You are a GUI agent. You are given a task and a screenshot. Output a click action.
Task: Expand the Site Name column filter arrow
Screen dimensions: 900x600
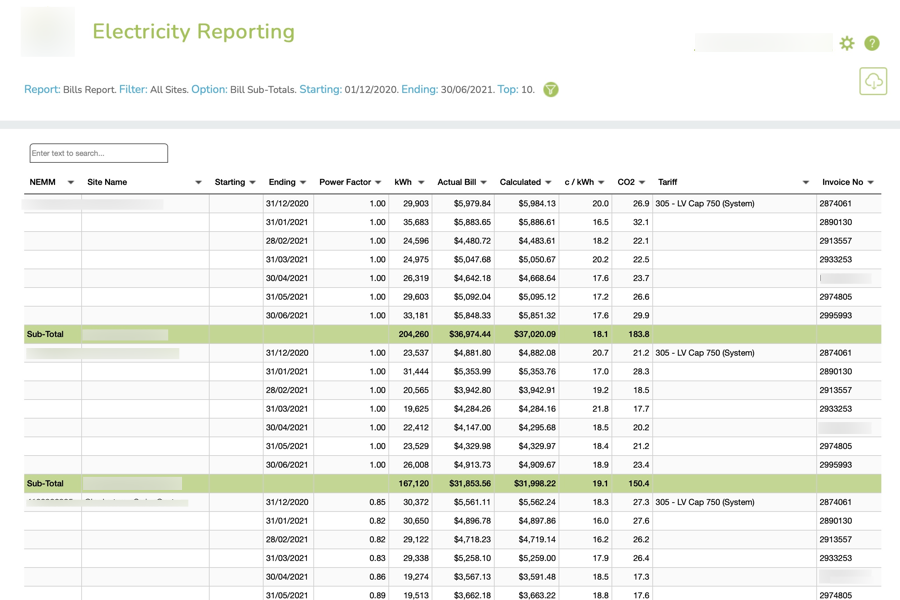coord(198,183)
